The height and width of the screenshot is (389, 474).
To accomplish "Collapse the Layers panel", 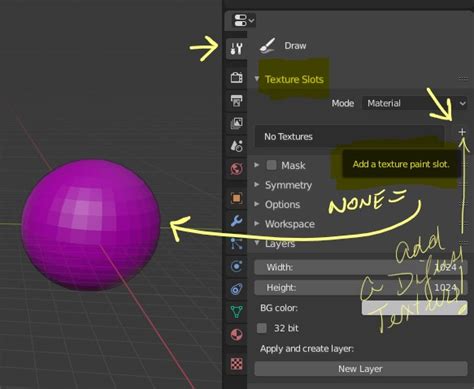I will [257, 243].
